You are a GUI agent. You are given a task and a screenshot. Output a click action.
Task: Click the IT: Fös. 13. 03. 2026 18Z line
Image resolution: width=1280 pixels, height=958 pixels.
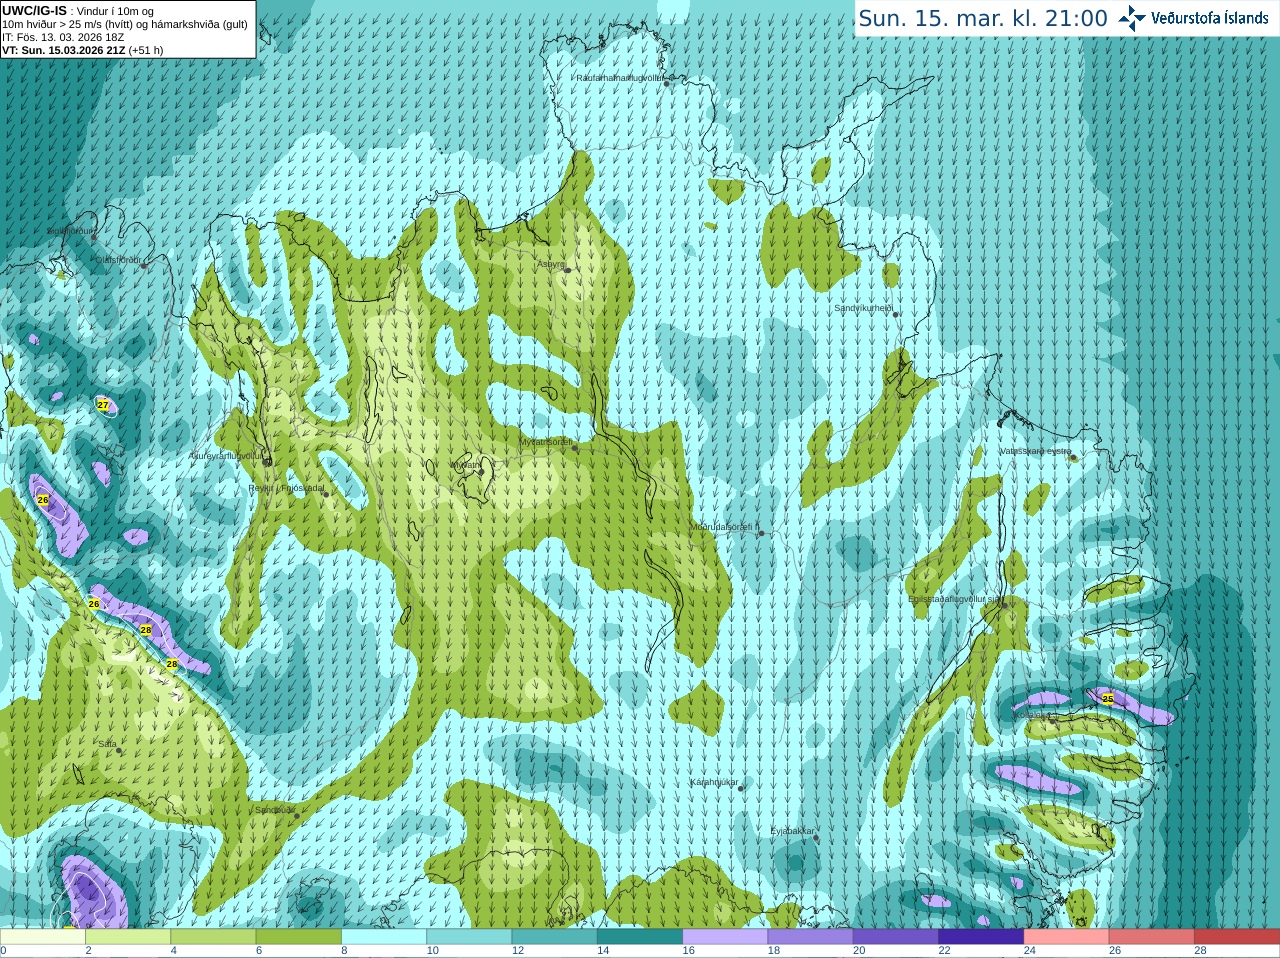coord(63,37)
